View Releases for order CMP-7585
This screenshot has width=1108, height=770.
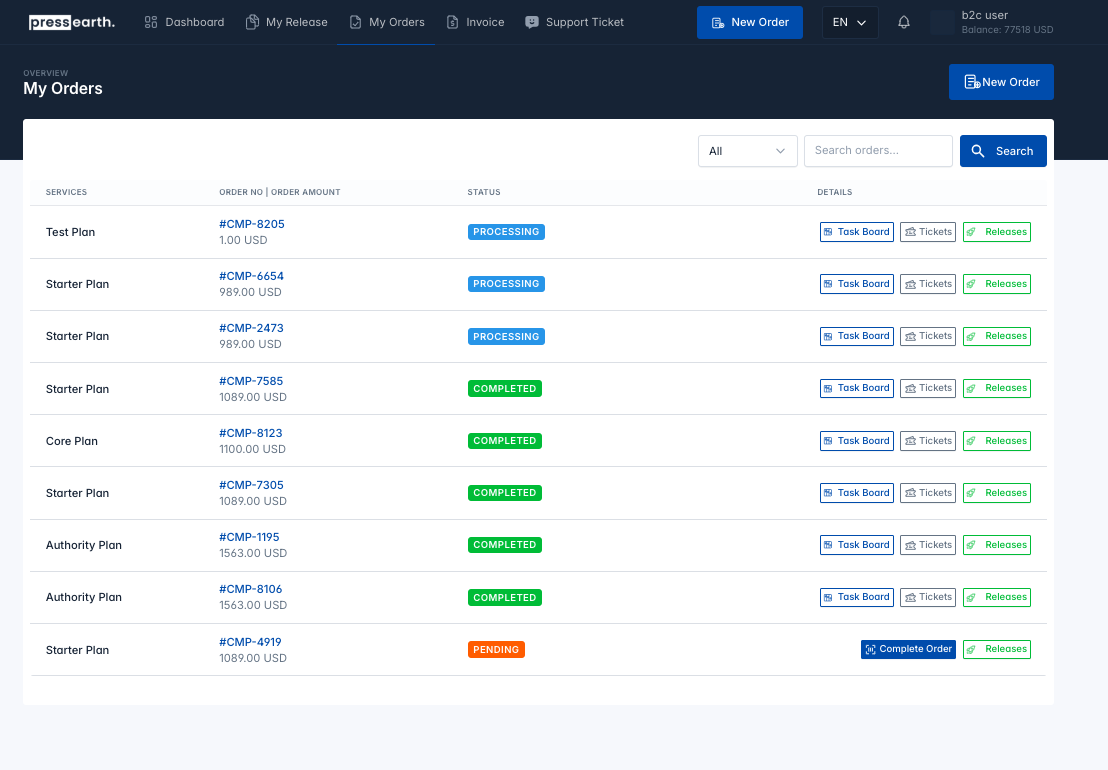pos(996,389)
